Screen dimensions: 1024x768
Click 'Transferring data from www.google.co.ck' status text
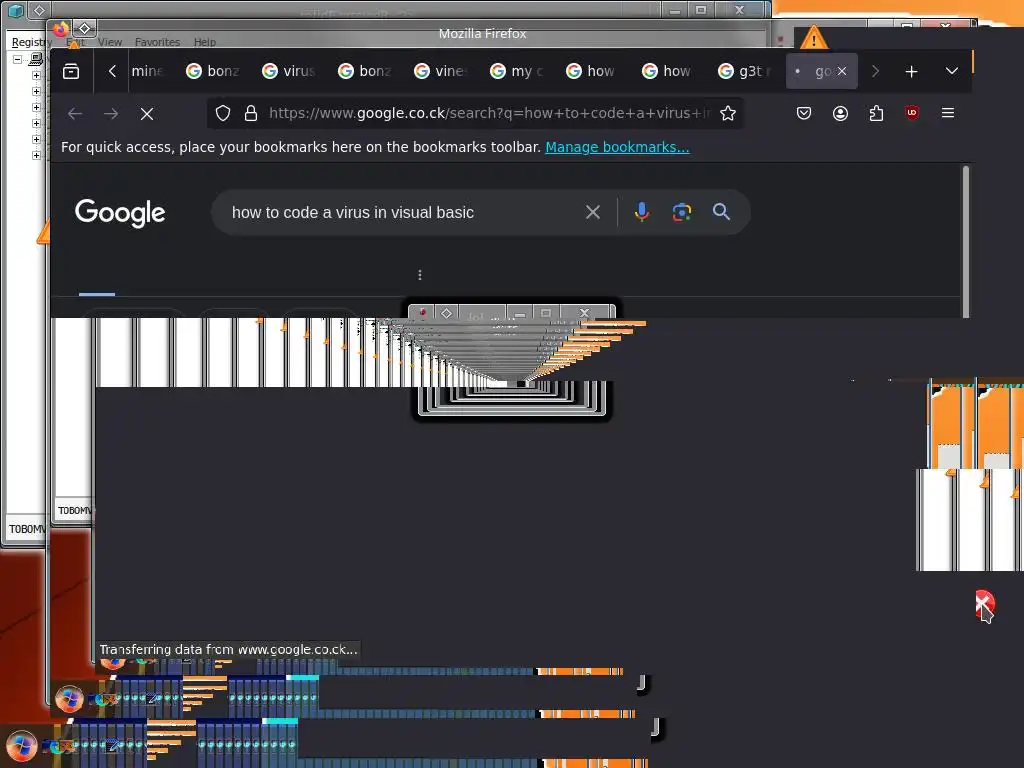pyautogui.click(x=229, y=650)
